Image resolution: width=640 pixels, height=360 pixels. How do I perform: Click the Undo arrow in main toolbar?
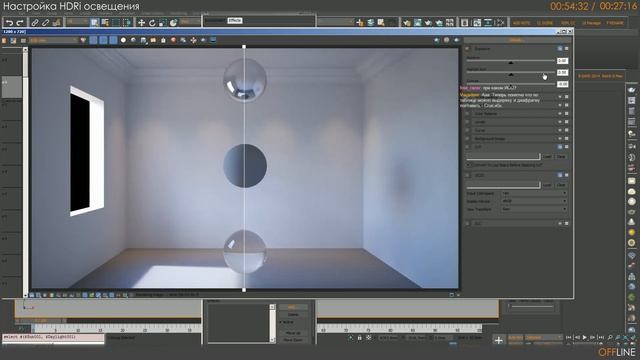point(9,23)
